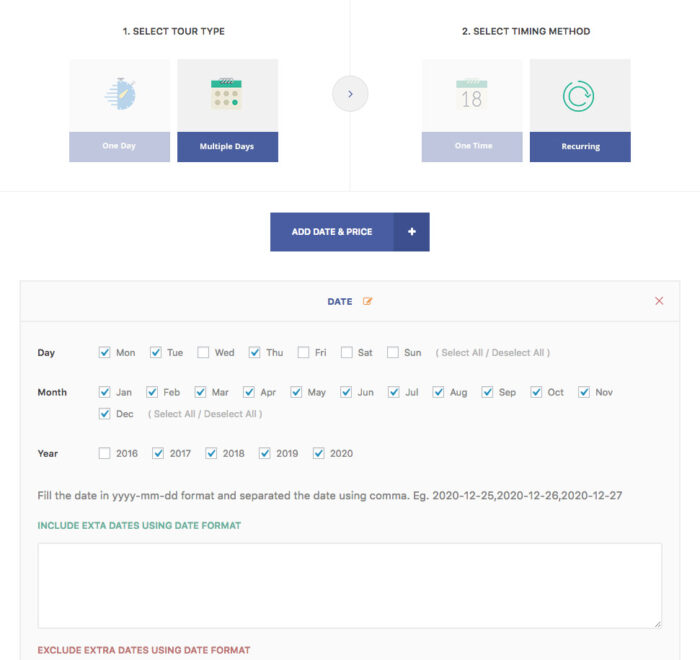Uncheck the Thu day checkbox
700x660 pixels.
(255, 353)
